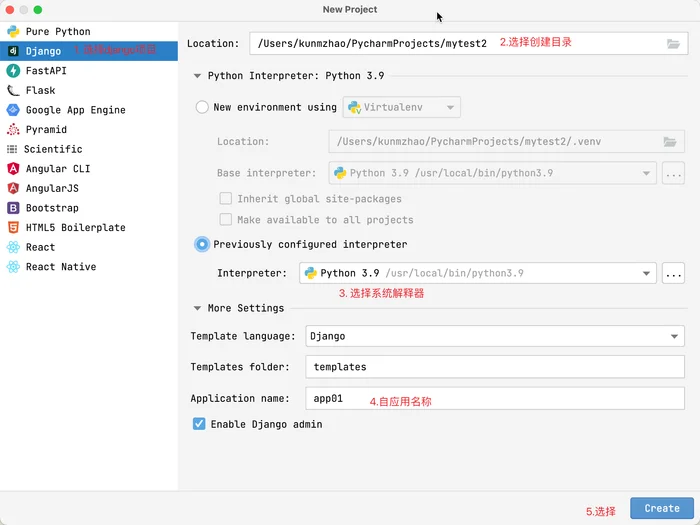Click the Virtualenv Python icon in the dropdown
The height and width of the screenshot is (525, 700).
(x=354, y=108)
